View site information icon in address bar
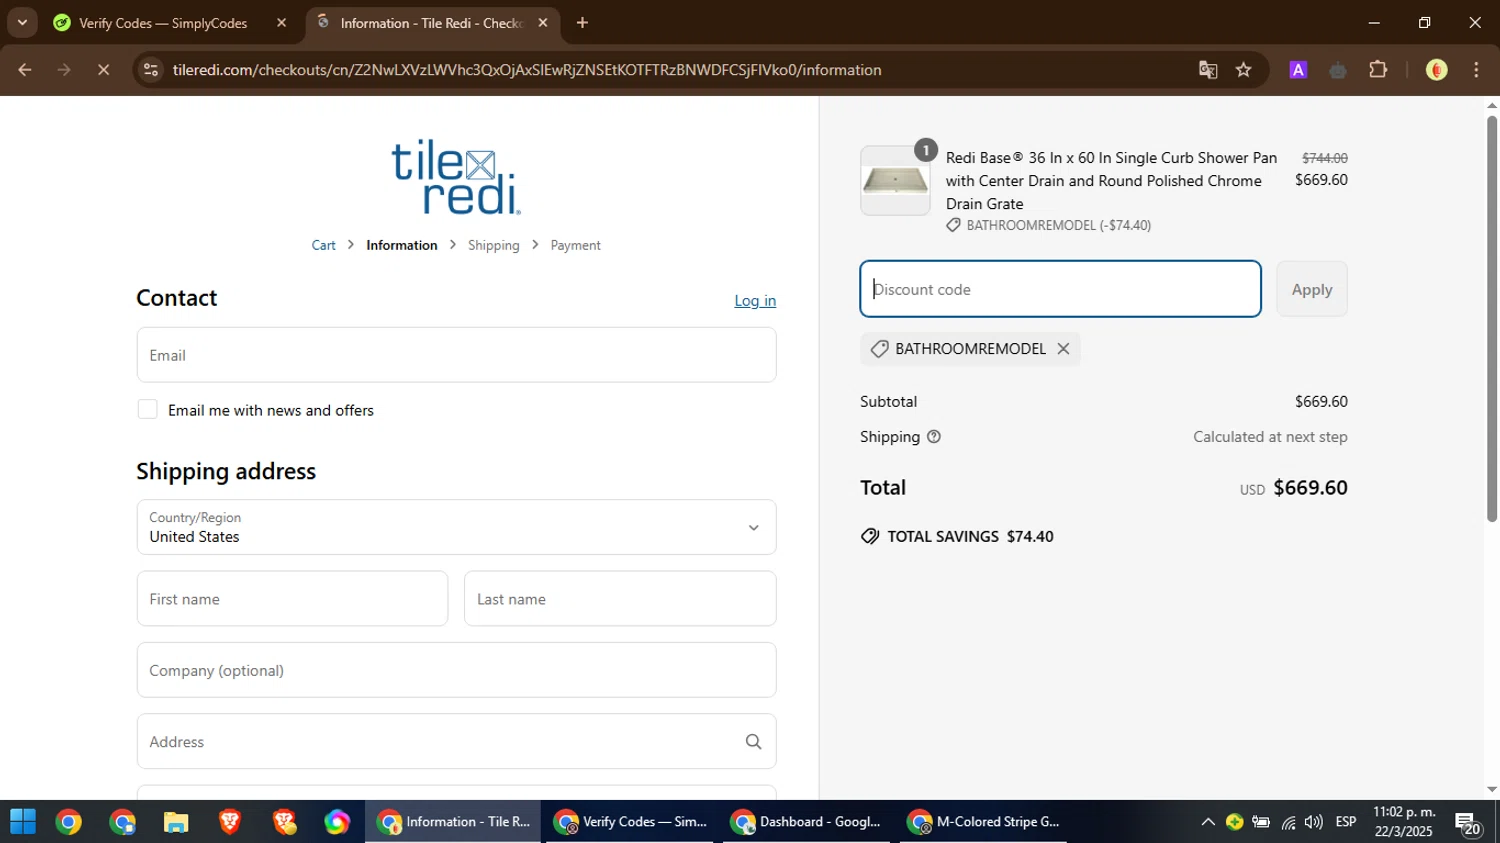The width and height of the screenshot is (1500, 843). 150,70
